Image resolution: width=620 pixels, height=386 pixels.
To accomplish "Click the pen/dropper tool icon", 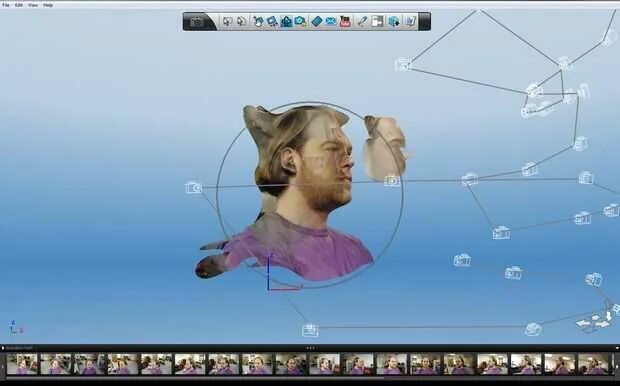I will (363, 21).
